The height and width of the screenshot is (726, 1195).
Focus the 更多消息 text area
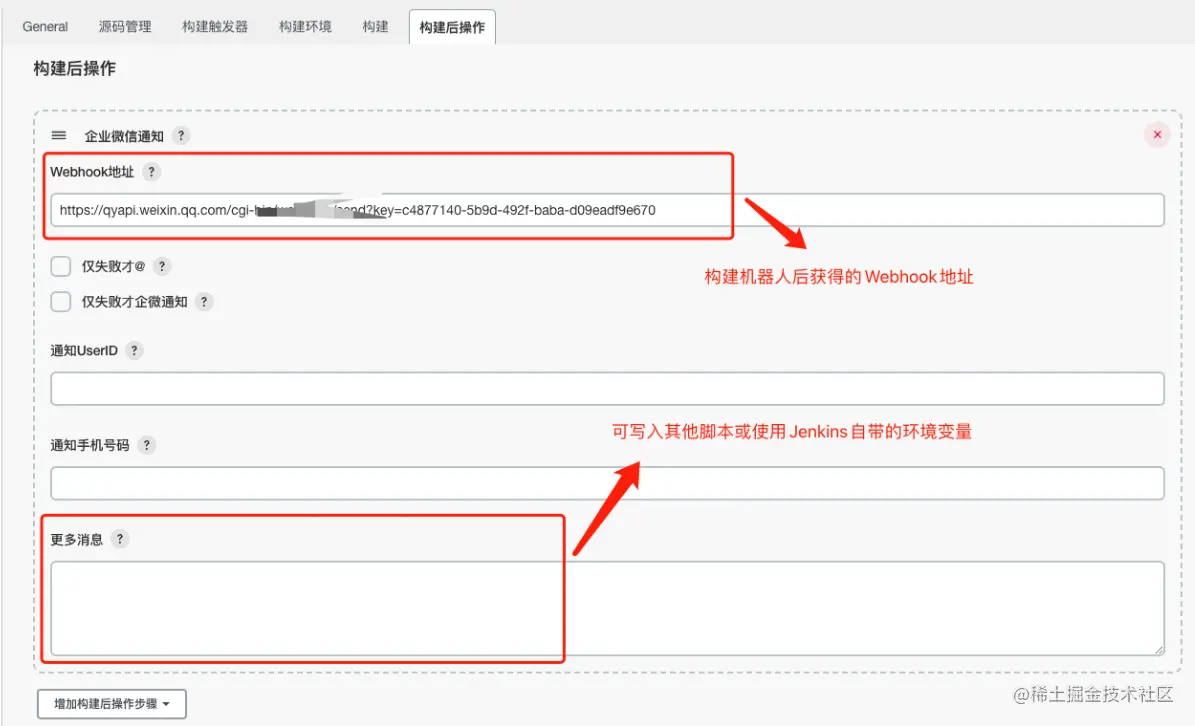607,608
